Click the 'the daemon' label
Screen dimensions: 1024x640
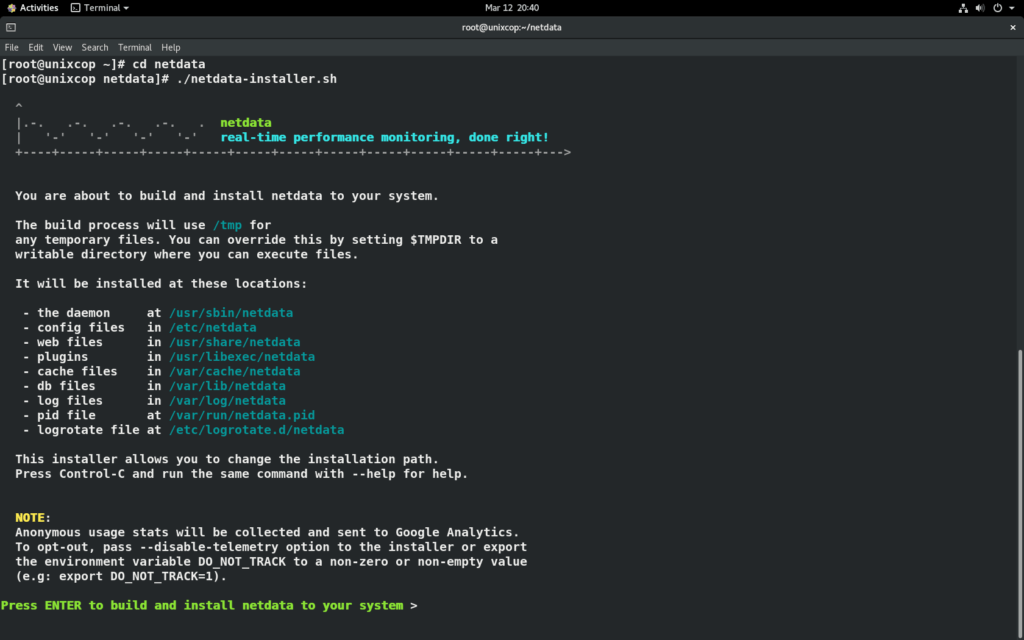click(x=74, y=313)
